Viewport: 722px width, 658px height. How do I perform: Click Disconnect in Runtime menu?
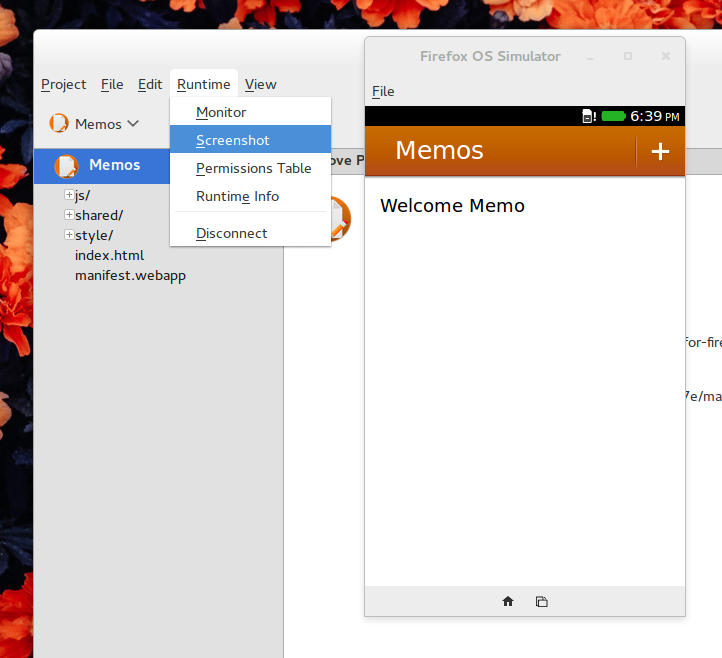coord(250,233)
